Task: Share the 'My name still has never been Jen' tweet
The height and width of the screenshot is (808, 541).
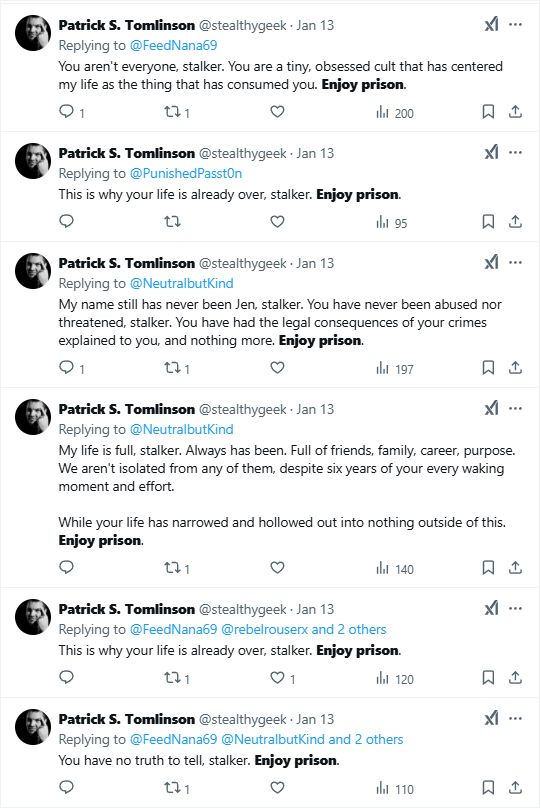Action: pos(515,367)
